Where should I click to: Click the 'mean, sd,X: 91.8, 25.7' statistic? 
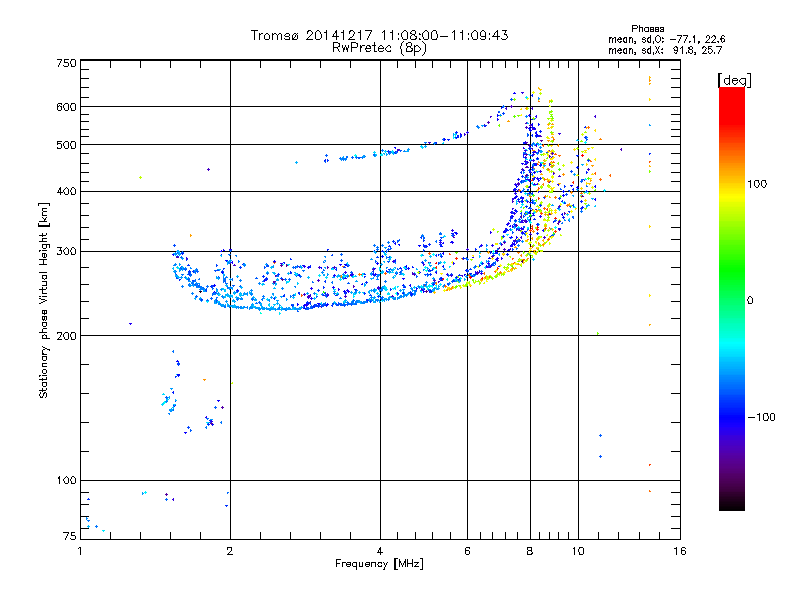[x=665, y=50]
